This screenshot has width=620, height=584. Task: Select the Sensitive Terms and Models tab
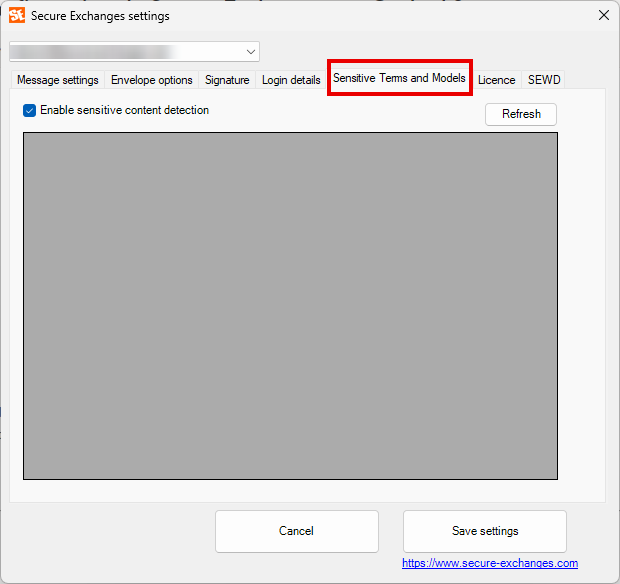(399, 78)
